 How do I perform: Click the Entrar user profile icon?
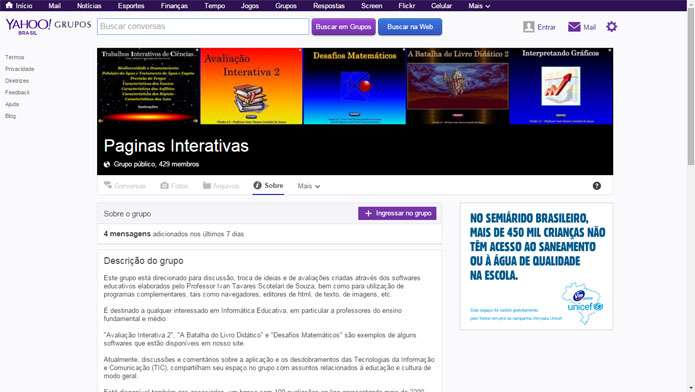click(528, 27)
